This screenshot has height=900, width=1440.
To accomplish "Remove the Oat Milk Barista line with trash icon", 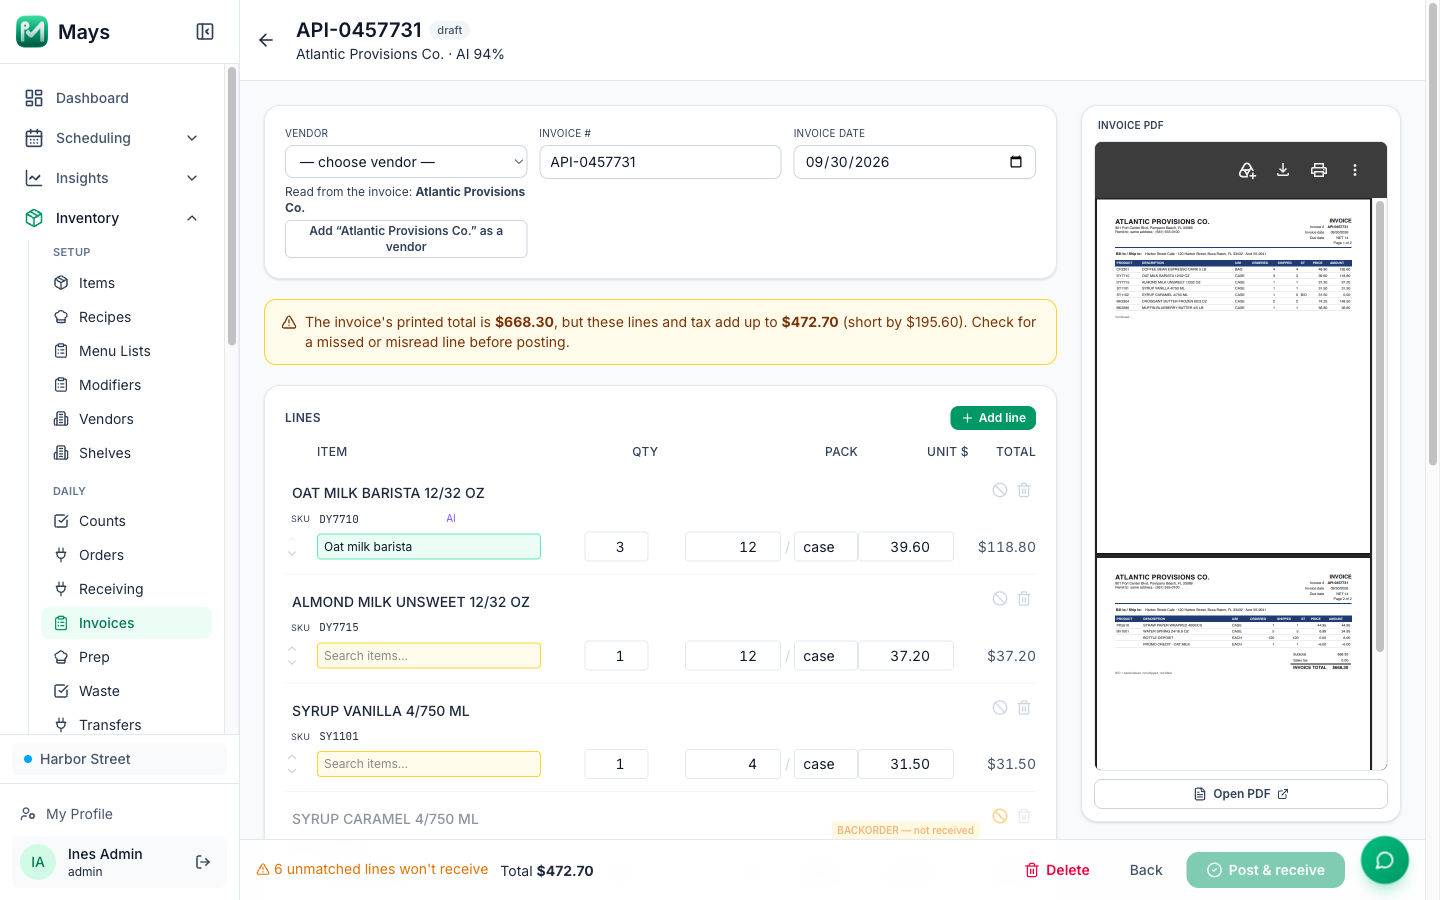I will coord(1024,490).
